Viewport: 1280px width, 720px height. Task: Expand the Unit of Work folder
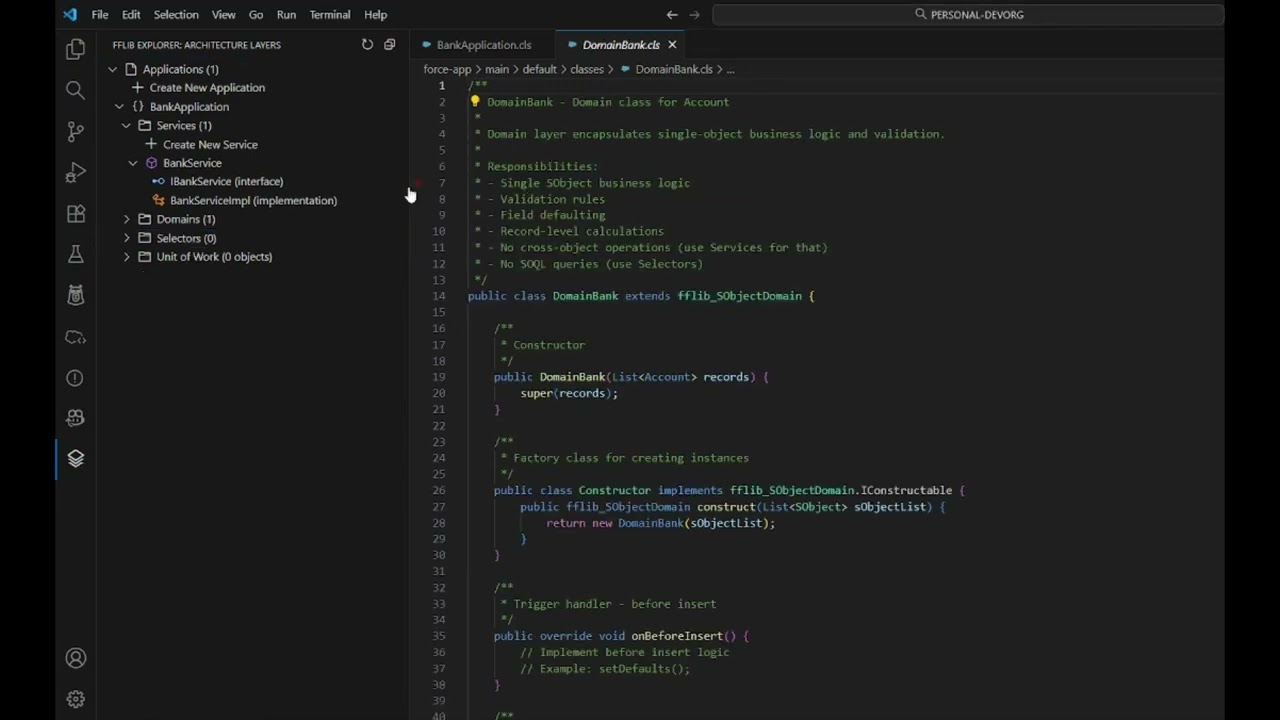pyautogui.click(x=126, y=257)
